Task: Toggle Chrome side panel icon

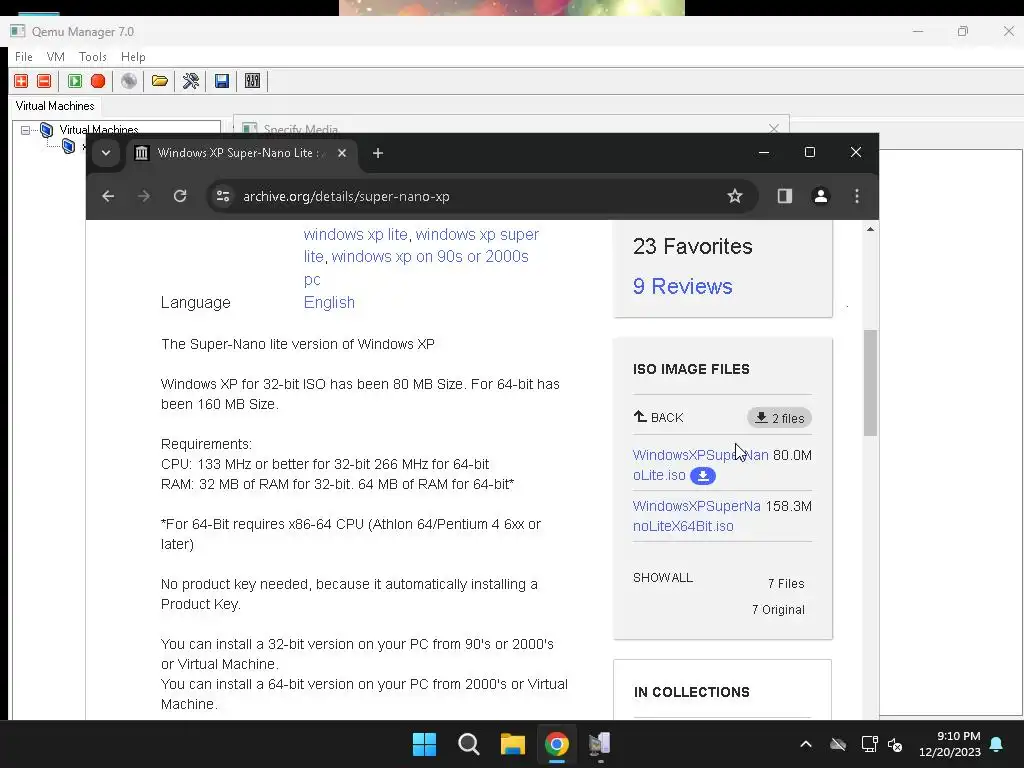Action: (x=784, y=196)
